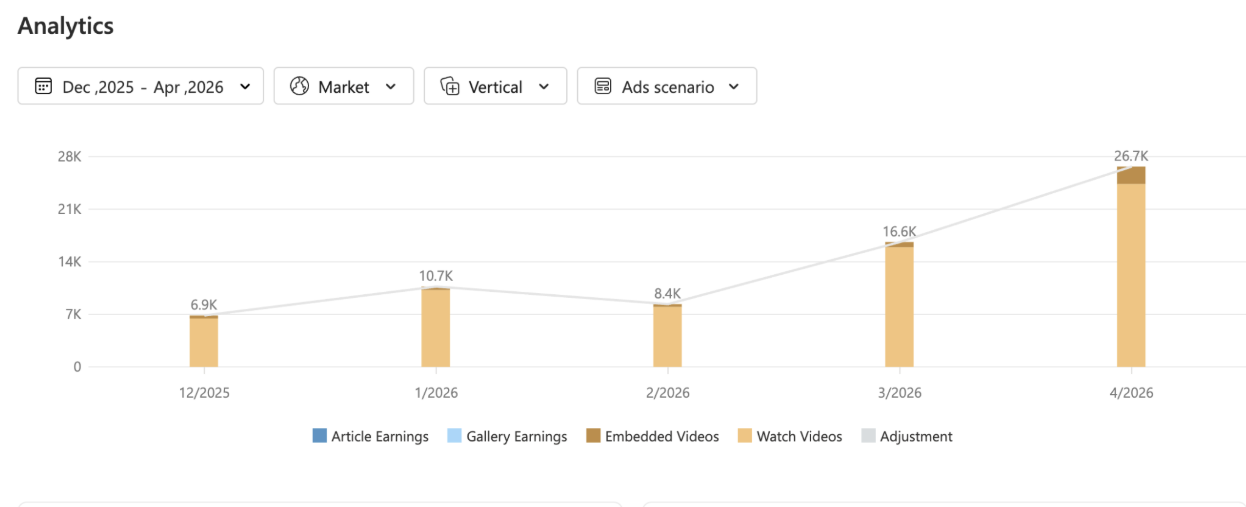Select the 4/2026 bar in chart
The width and height of the screenshot is (1246, 507).
pyautogui.click(x=1131, y=267)
